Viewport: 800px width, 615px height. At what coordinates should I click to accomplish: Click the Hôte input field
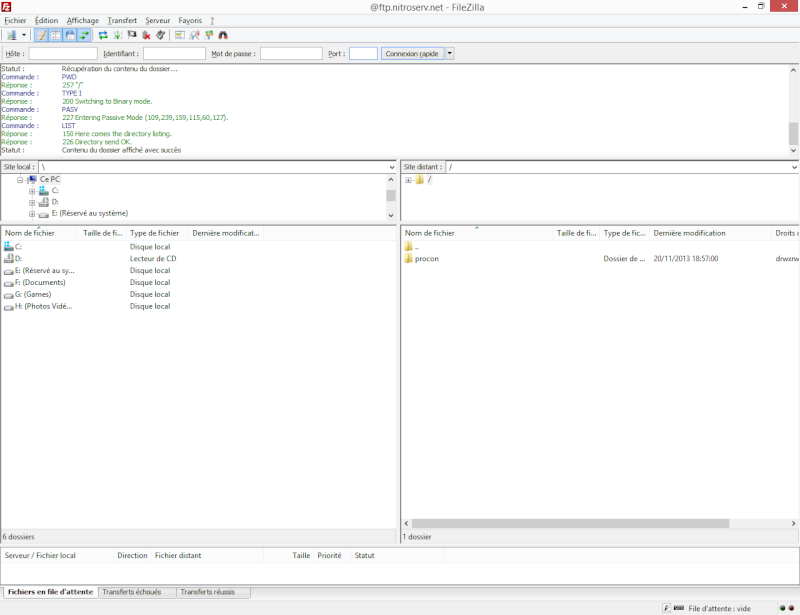tap(63, 54)
